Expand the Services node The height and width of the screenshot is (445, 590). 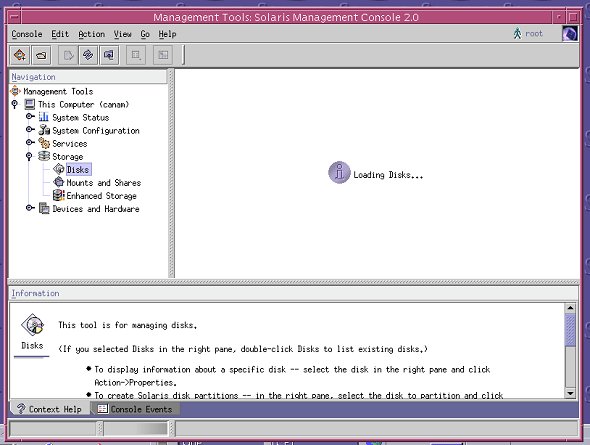tap(30, 143)
